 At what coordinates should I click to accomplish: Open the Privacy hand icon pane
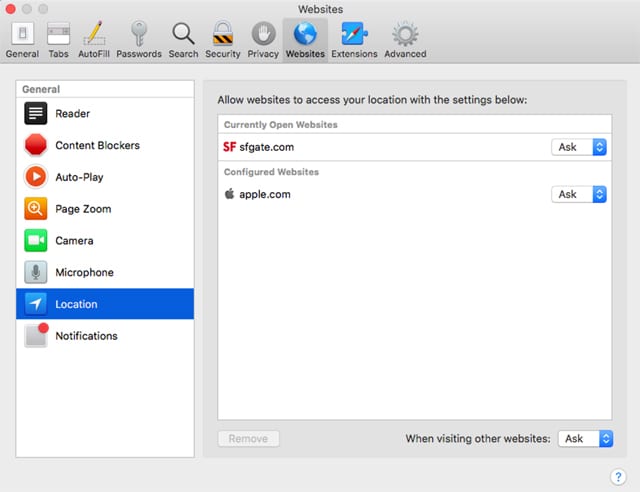263,39
